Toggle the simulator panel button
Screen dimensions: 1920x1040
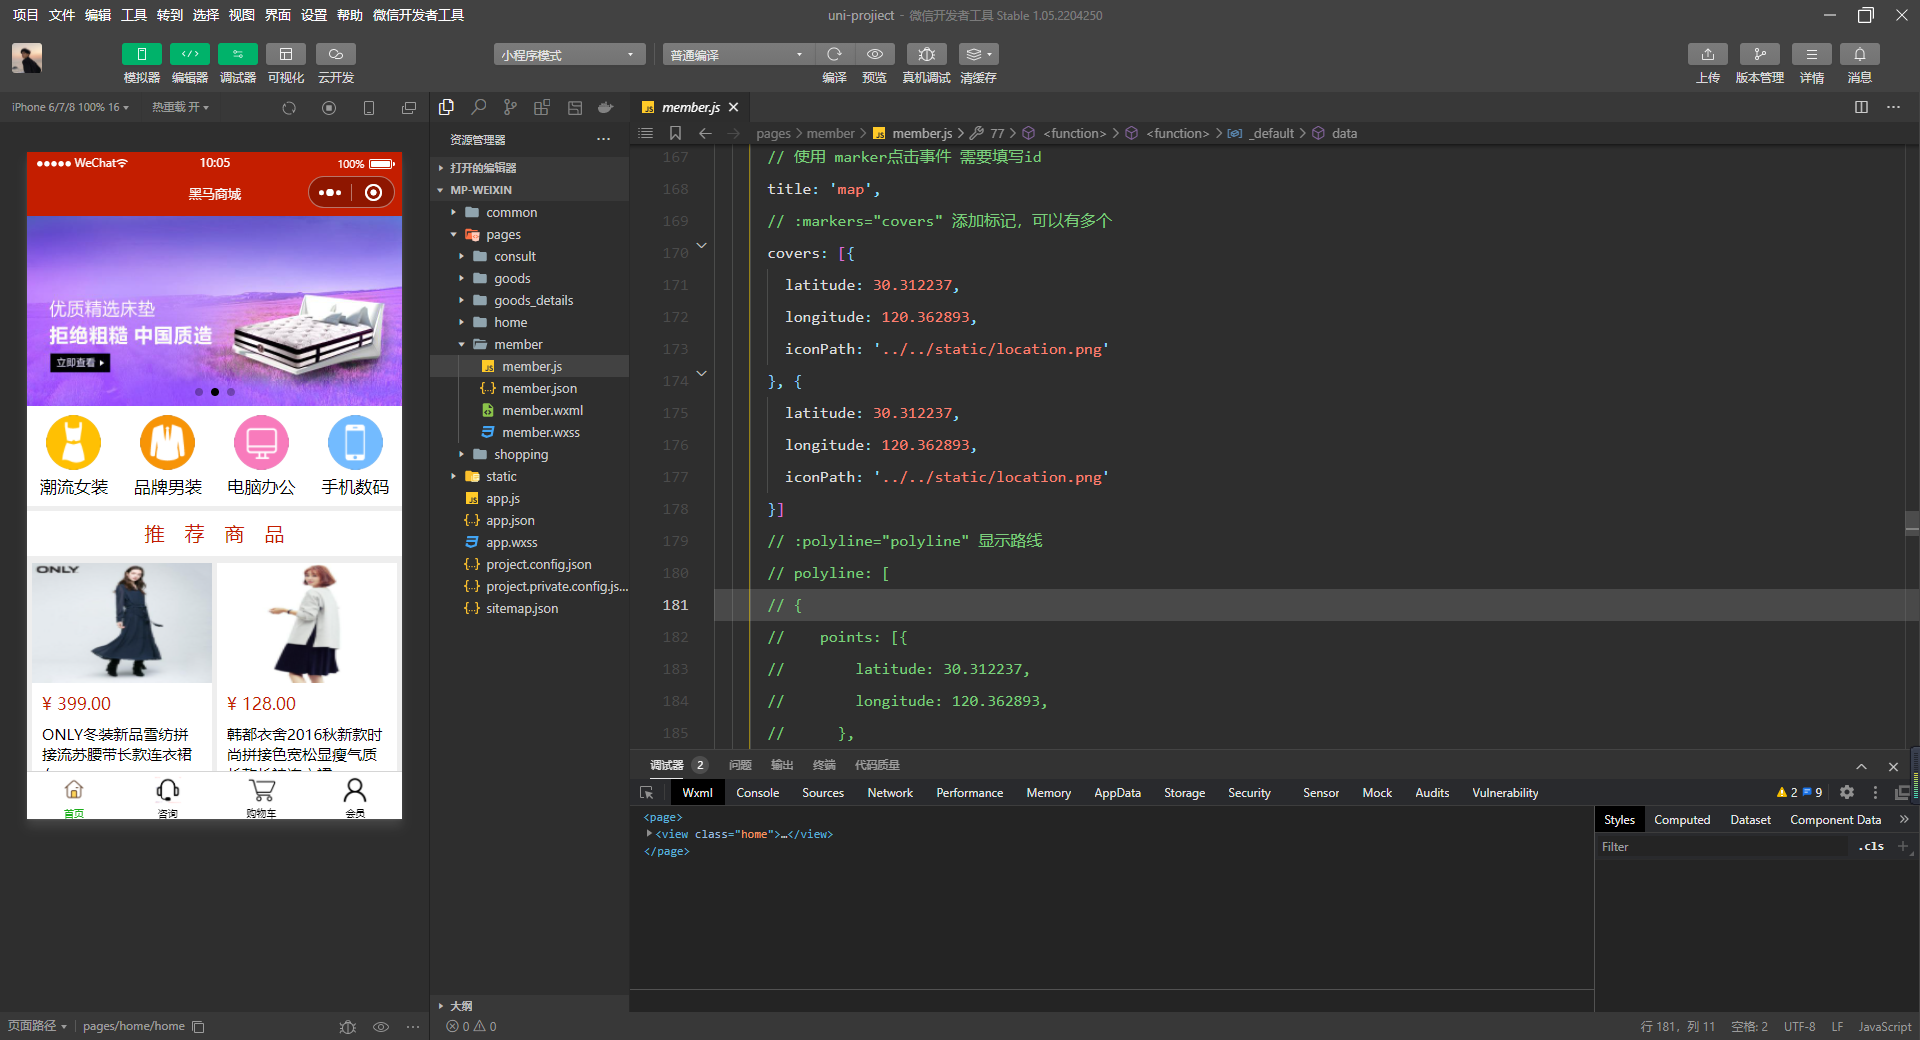pyautogui.click(x=142, y=54)
